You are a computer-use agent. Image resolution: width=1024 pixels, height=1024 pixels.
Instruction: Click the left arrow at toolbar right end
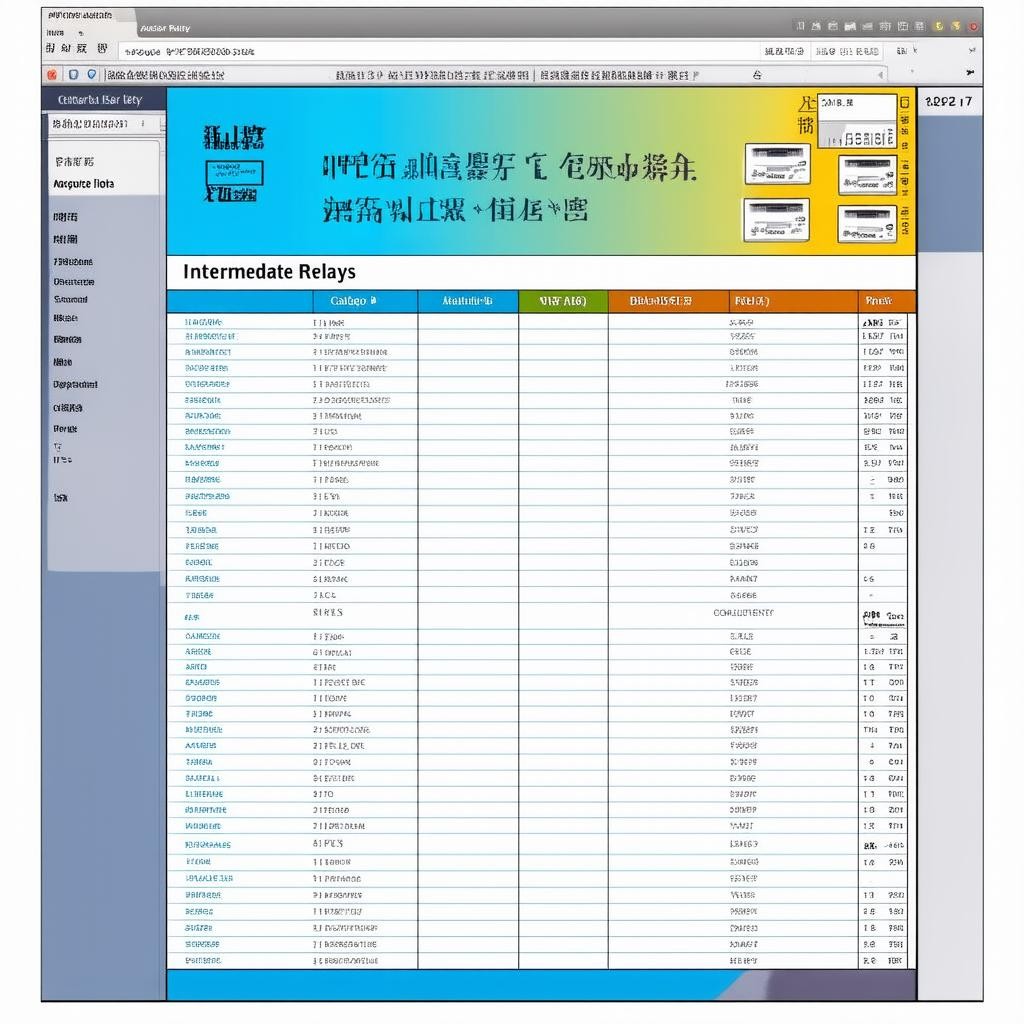880,75
